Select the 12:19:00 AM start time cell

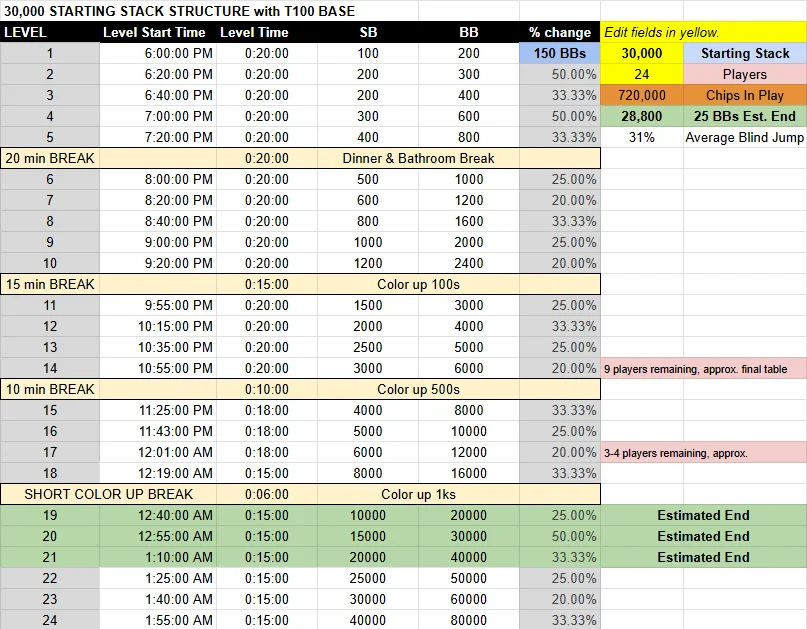[158, 474]
